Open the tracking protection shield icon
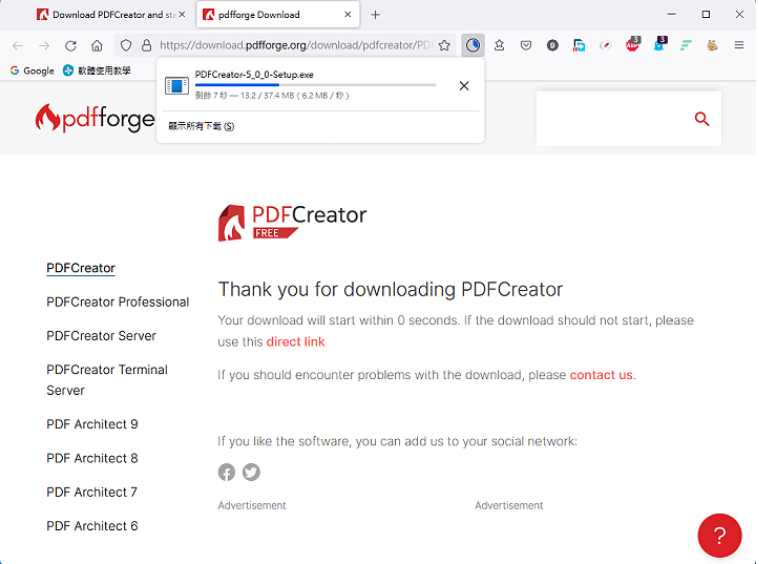Image resolution: width=759 pixels, height=564 pixels. 126,46
